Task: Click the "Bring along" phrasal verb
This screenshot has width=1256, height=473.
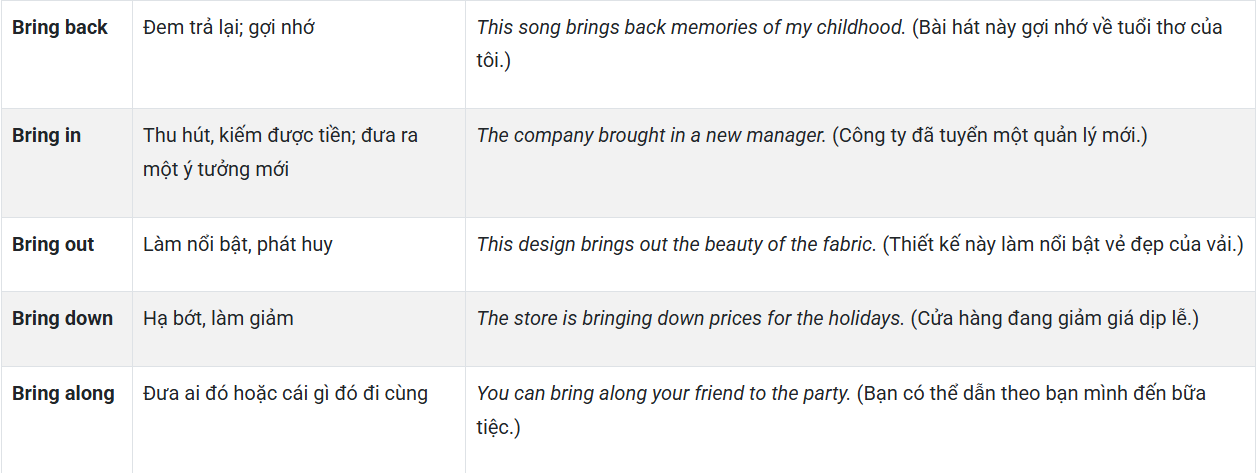Action: click(63, 394)
